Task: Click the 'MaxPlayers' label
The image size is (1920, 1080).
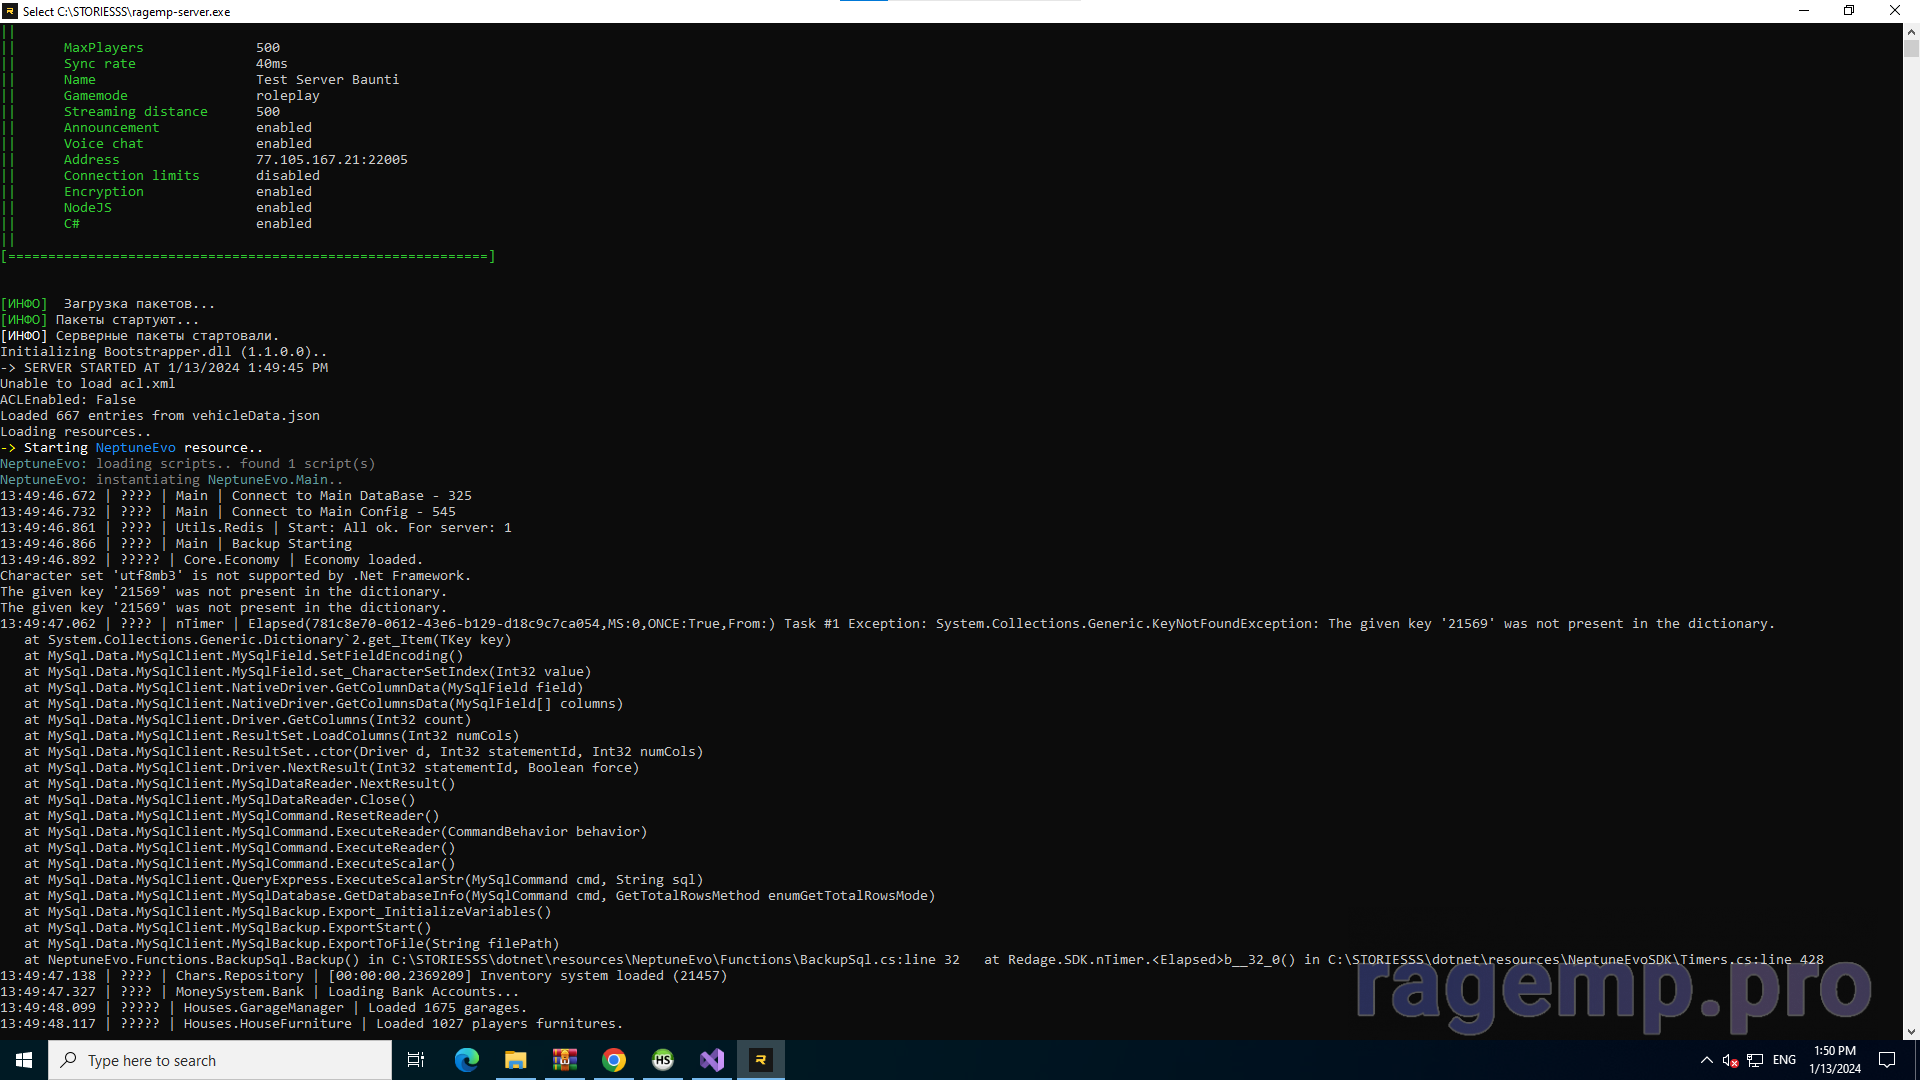Action: coord(104,47)
